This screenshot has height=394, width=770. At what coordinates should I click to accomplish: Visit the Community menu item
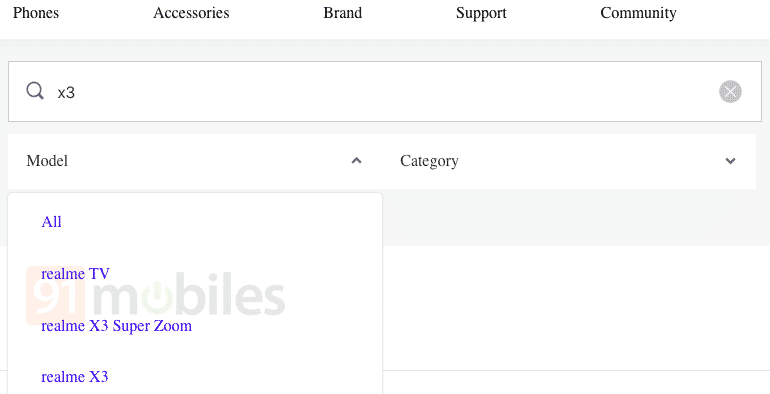point(638,13)
